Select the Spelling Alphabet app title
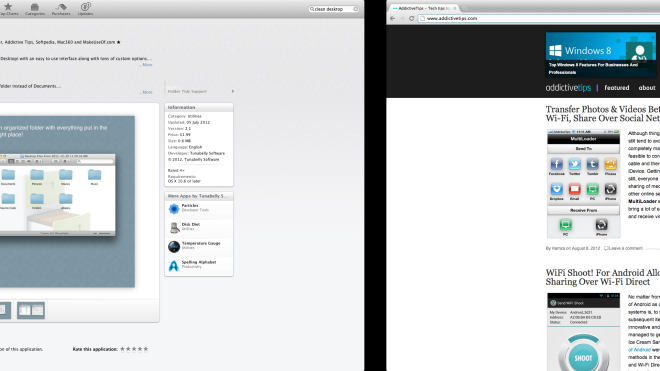Screen dimensions: 660x371 pos(199,262)
